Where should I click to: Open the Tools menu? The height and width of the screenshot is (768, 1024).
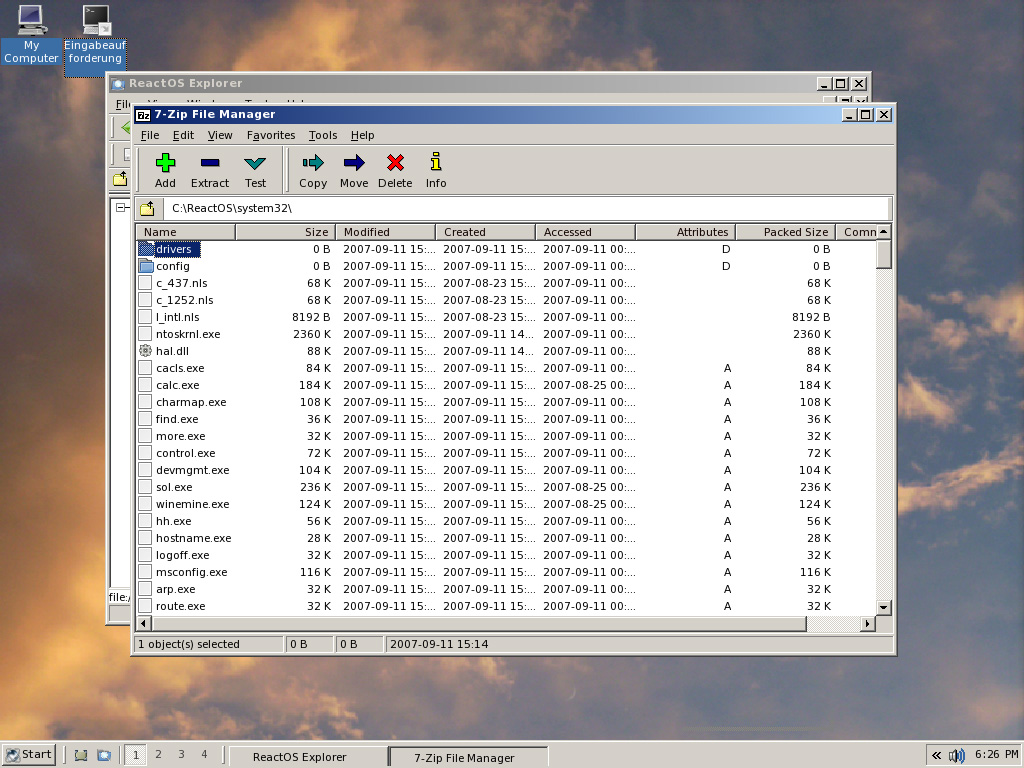click(323, 135)
